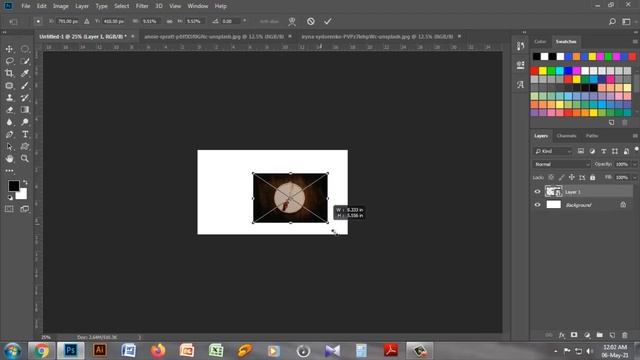Open the Swatches panel menu

point(635,42)
